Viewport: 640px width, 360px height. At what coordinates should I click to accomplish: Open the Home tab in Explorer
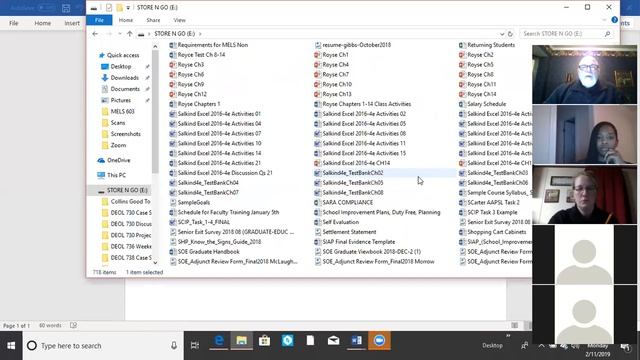[126, 20]
